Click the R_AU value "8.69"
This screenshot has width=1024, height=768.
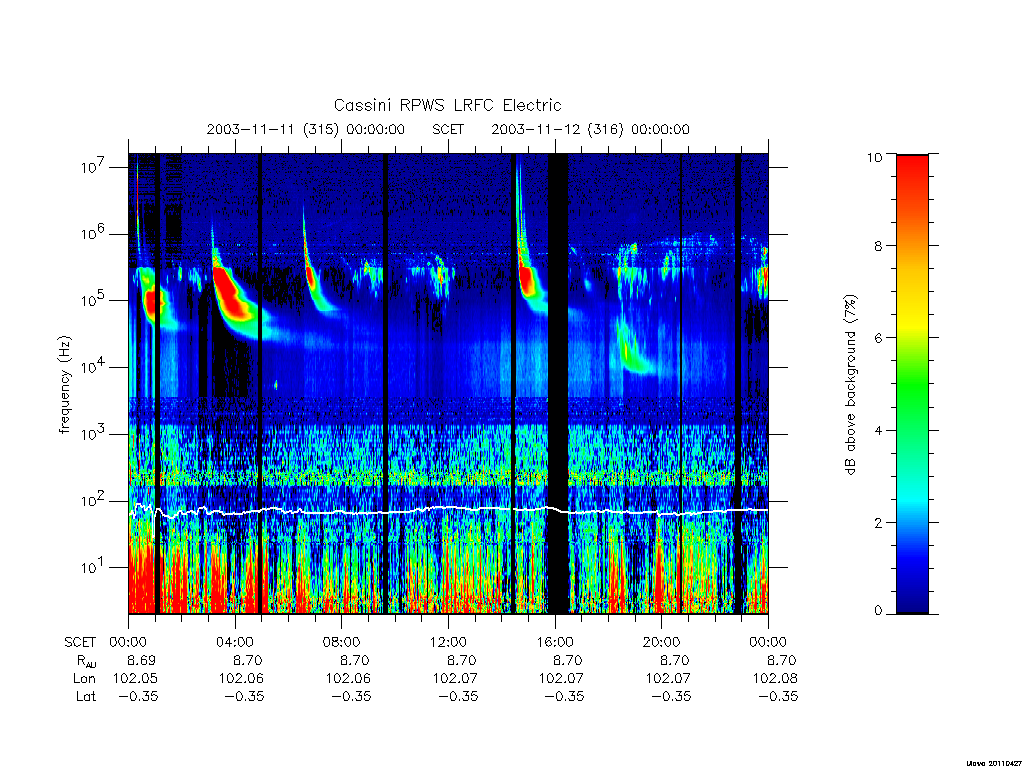coord(141,660)
